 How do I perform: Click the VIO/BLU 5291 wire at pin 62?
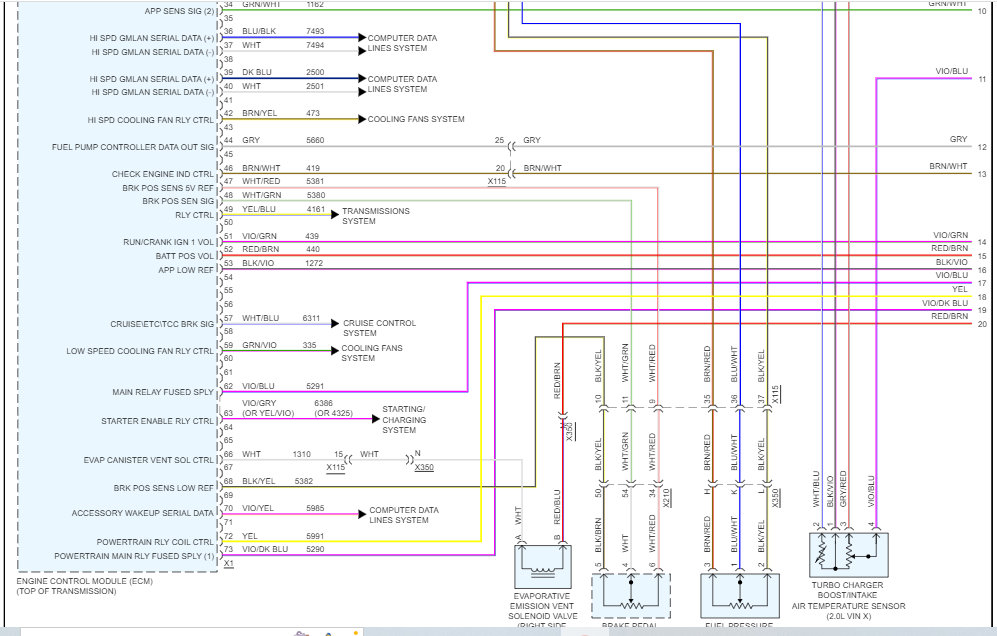pos(344,392)
